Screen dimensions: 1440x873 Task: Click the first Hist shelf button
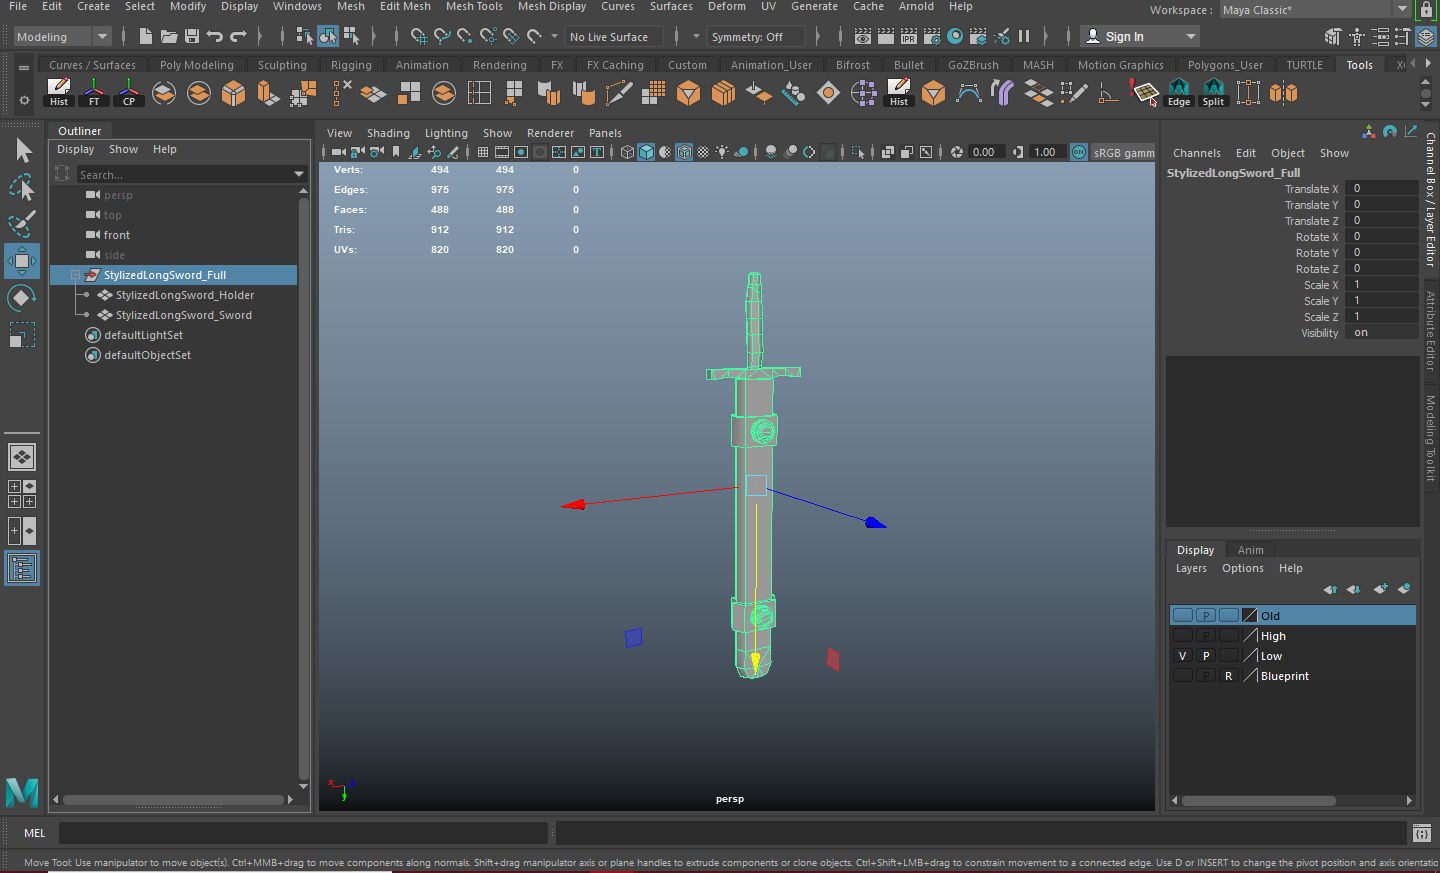(x=59, y=93)
